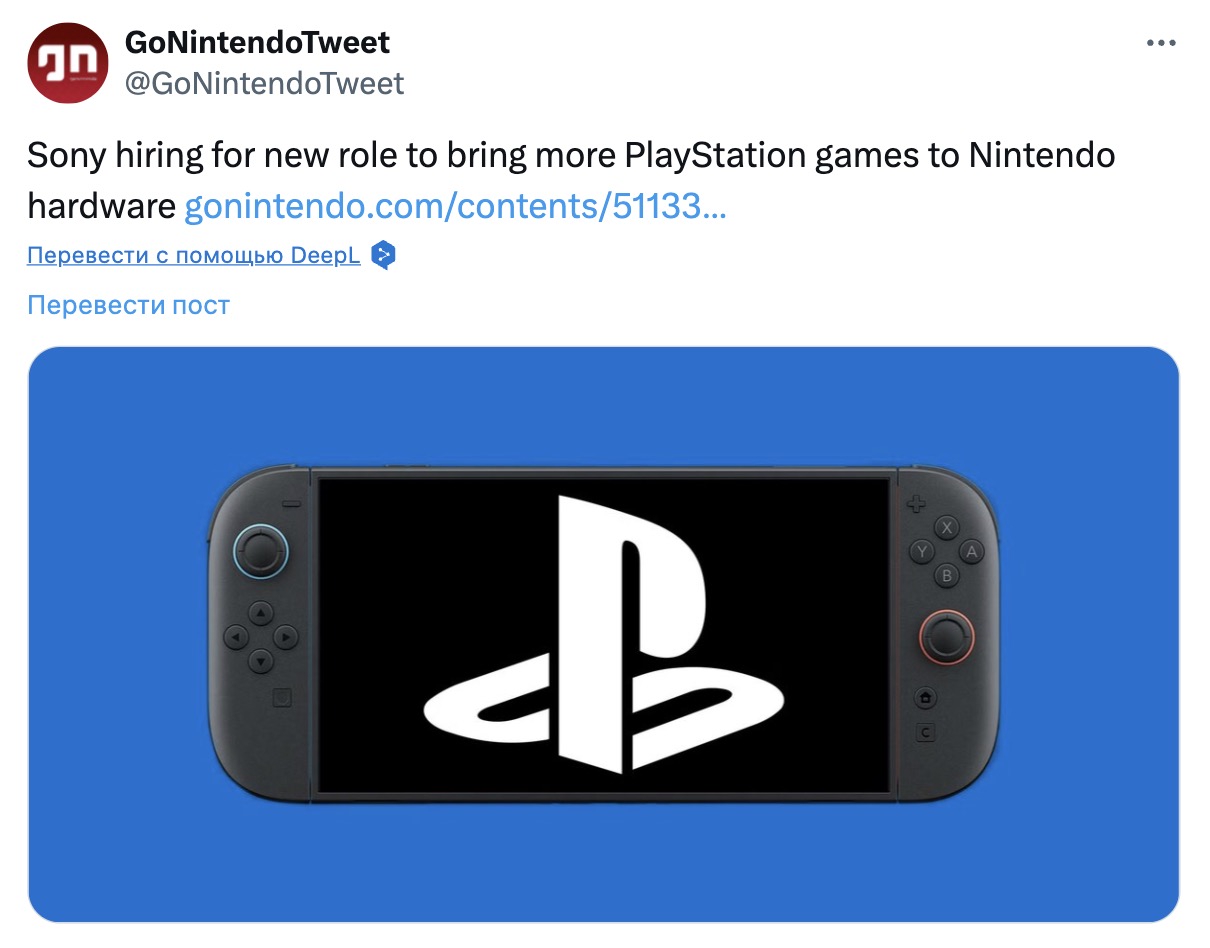
Task: Click the D-pad down arrow button
Action: pyautogui.click(x=260, y=660)
